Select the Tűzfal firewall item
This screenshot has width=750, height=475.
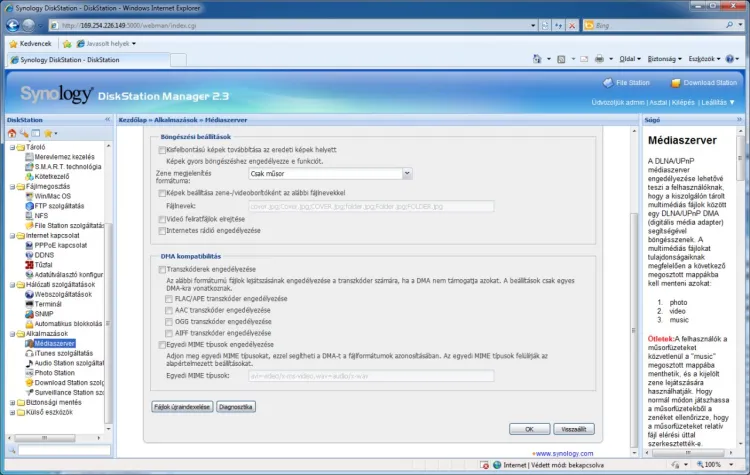click(x=44, y=265)
